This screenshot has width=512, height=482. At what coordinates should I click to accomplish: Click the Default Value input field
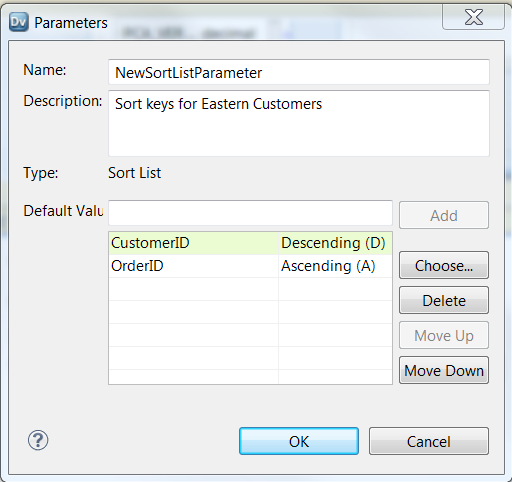(x=250, y=213)
